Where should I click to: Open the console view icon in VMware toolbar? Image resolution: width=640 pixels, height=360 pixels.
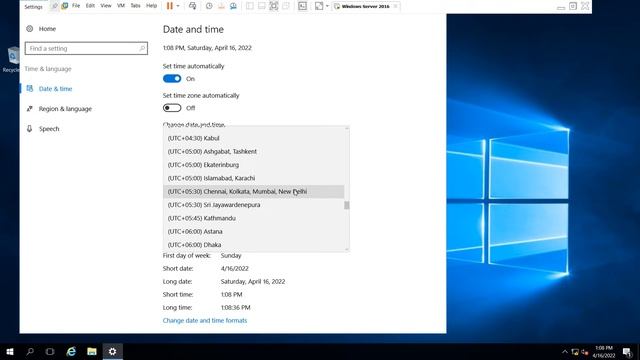pos(302,6)
